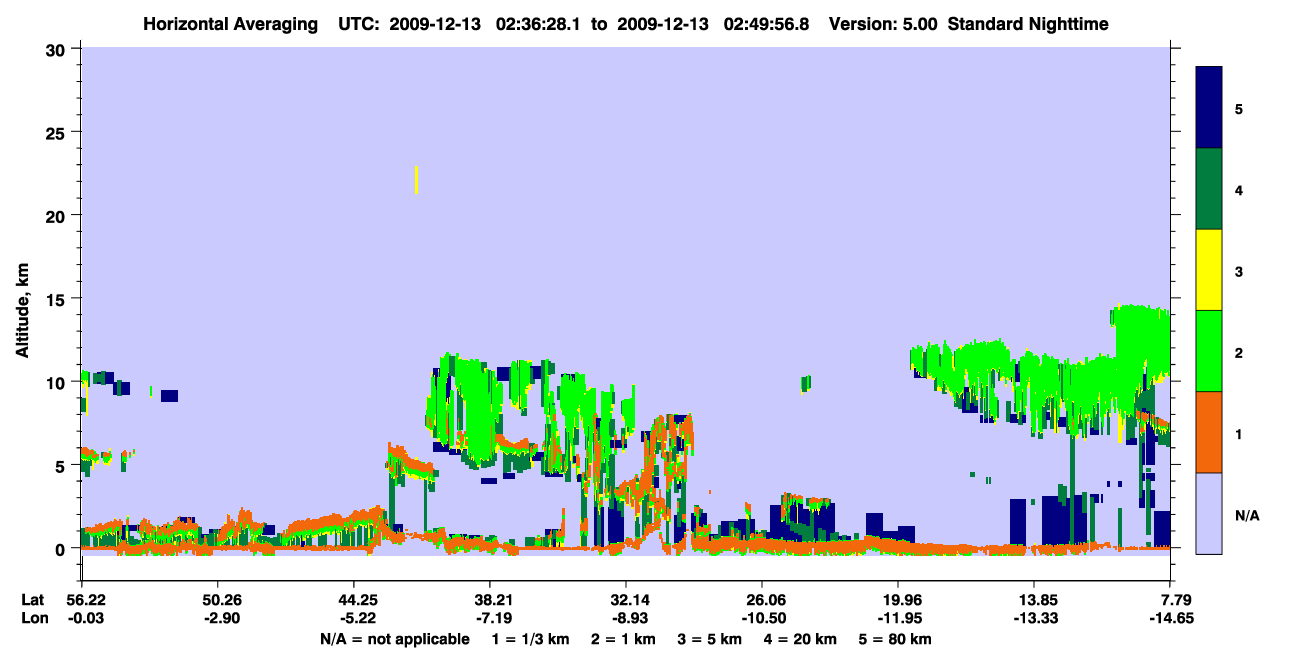Click the 'Standard Nighttime' label
This screenshot has width=1300, height=667.
pyautogui.click(x=1028, y=24)
